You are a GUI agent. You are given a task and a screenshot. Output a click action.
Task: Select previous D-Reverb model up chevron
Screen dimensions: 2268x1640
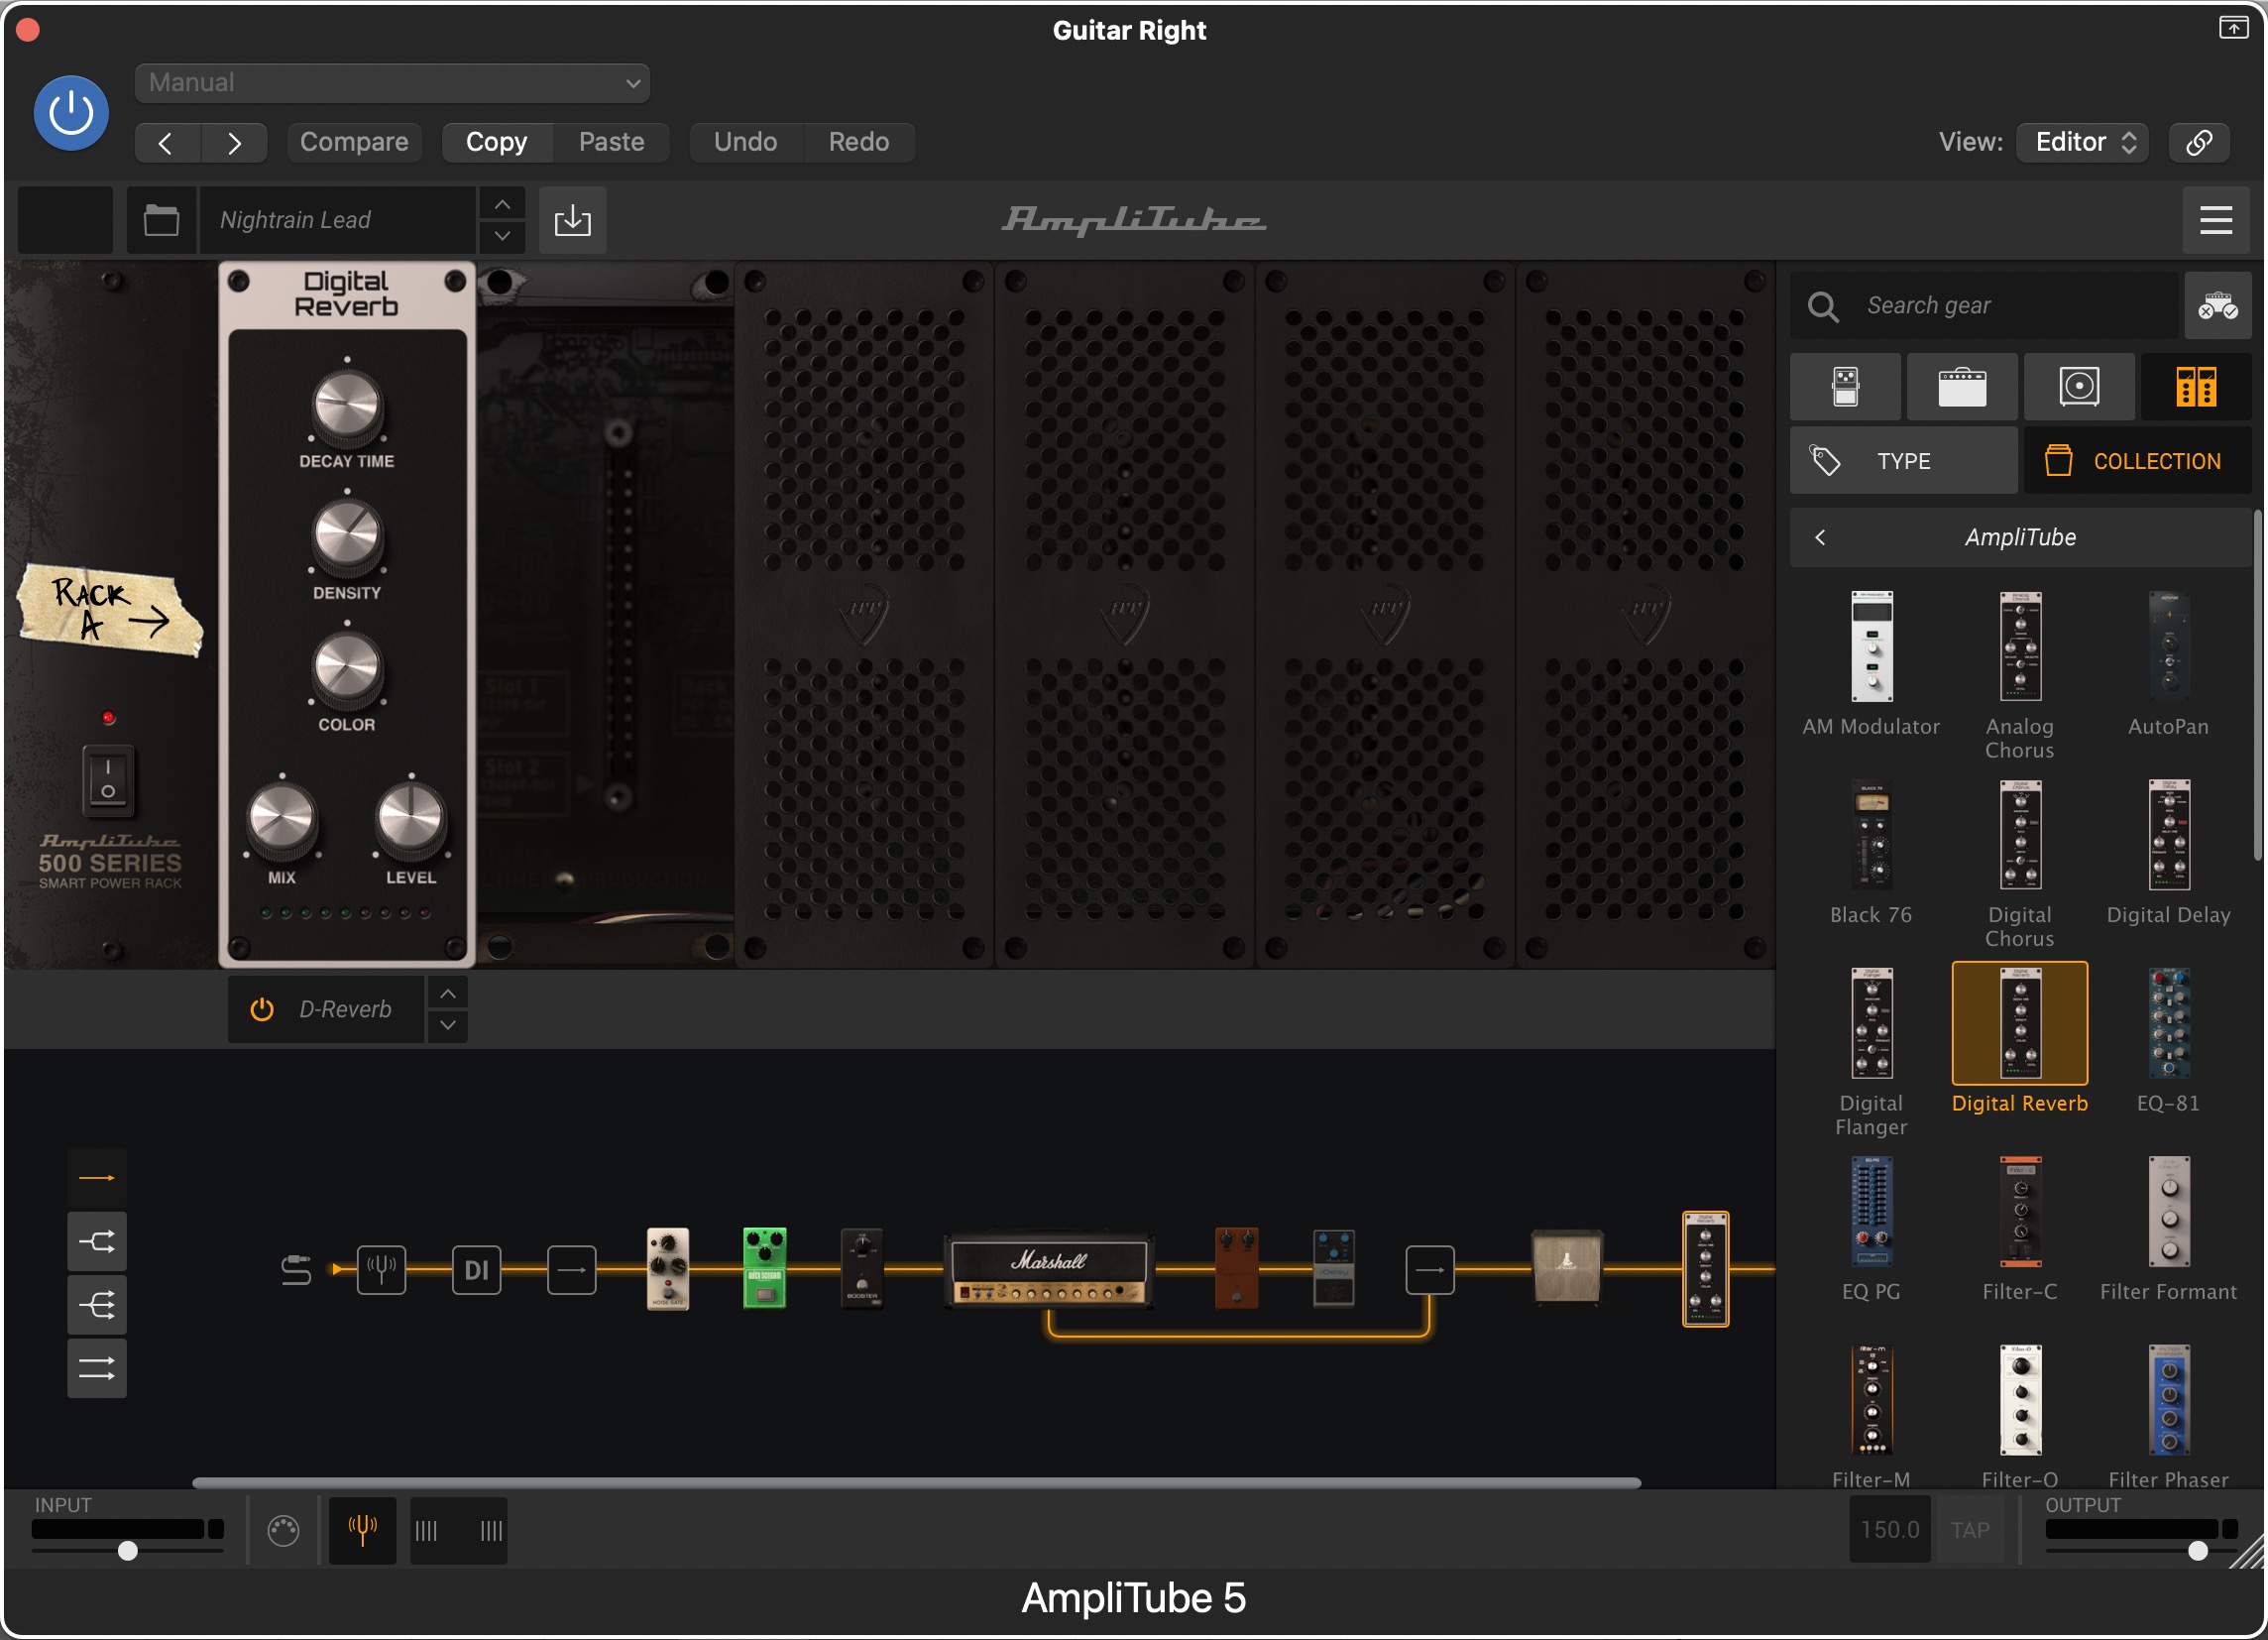(448, 994)
